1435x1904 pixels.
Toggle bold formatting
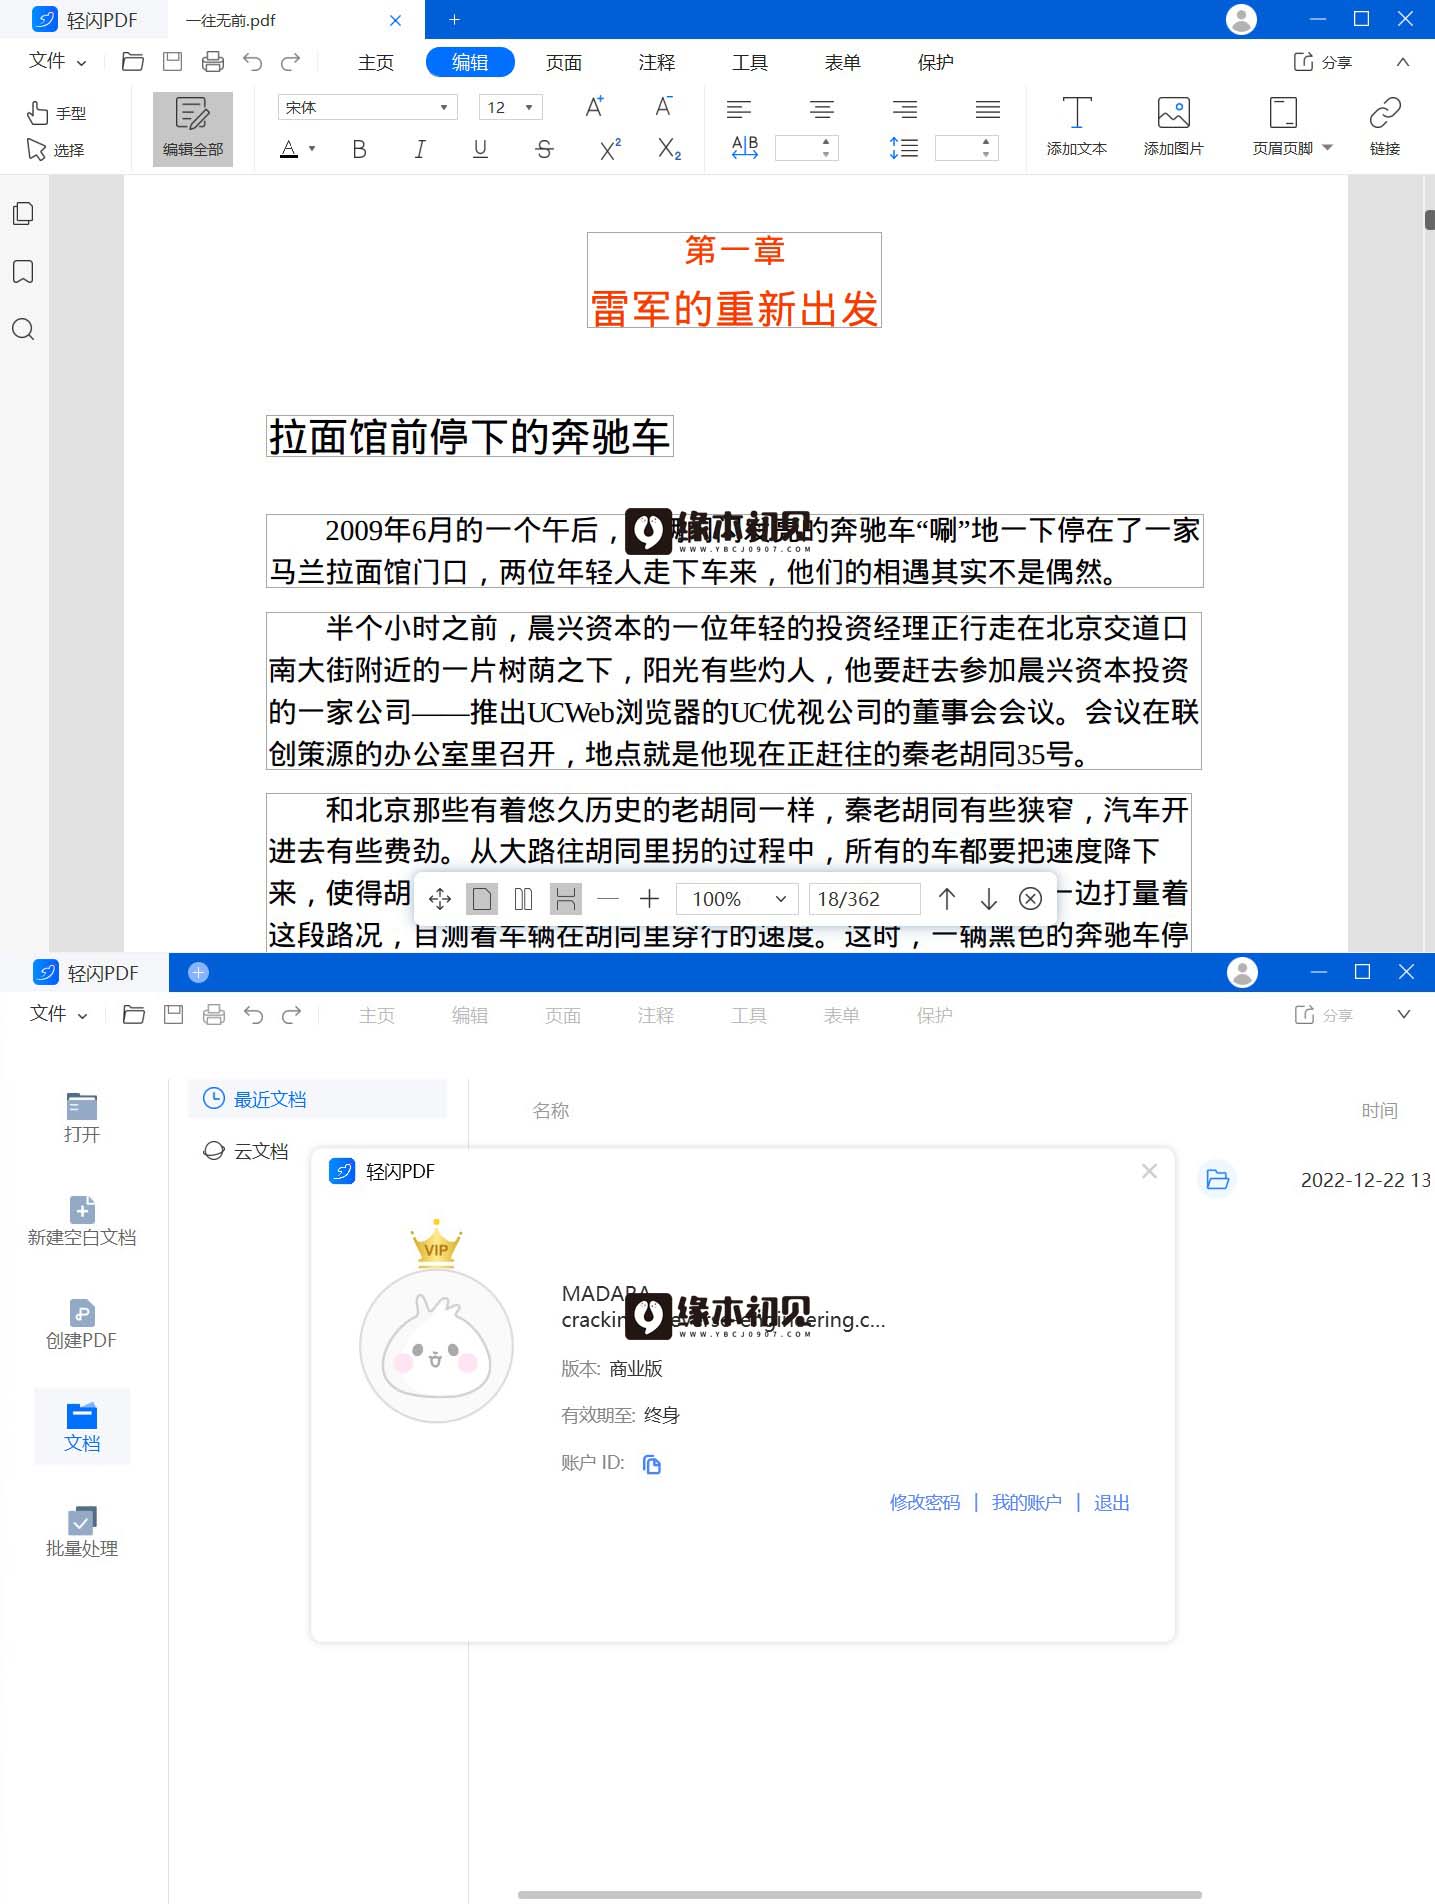pos(359,149)
